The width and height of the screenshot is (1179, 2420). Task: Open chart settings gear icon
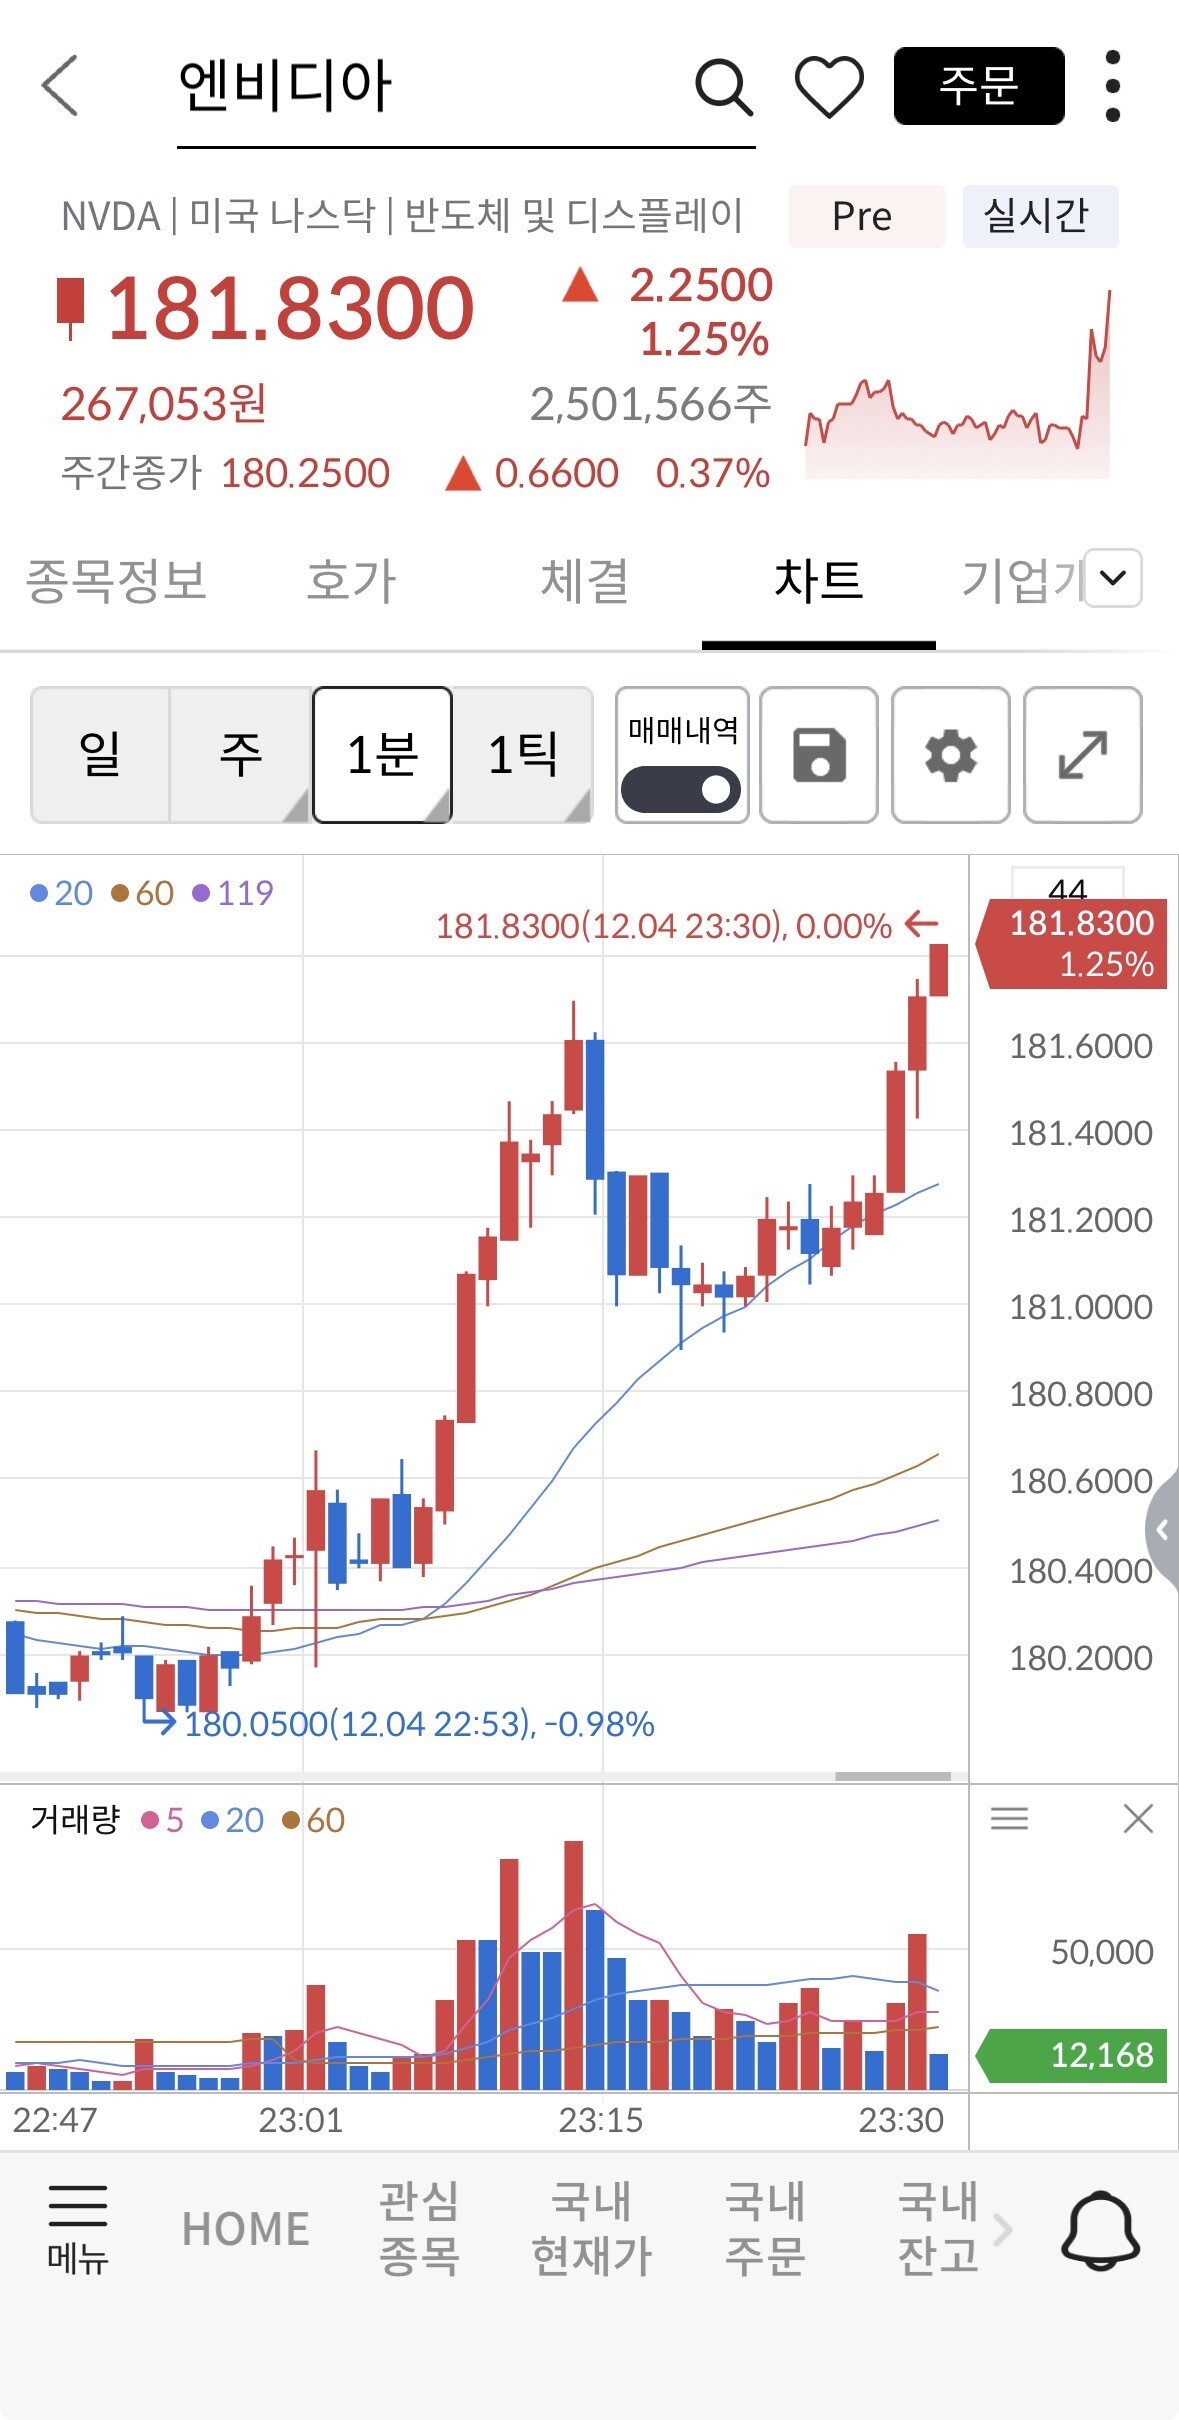951,755
